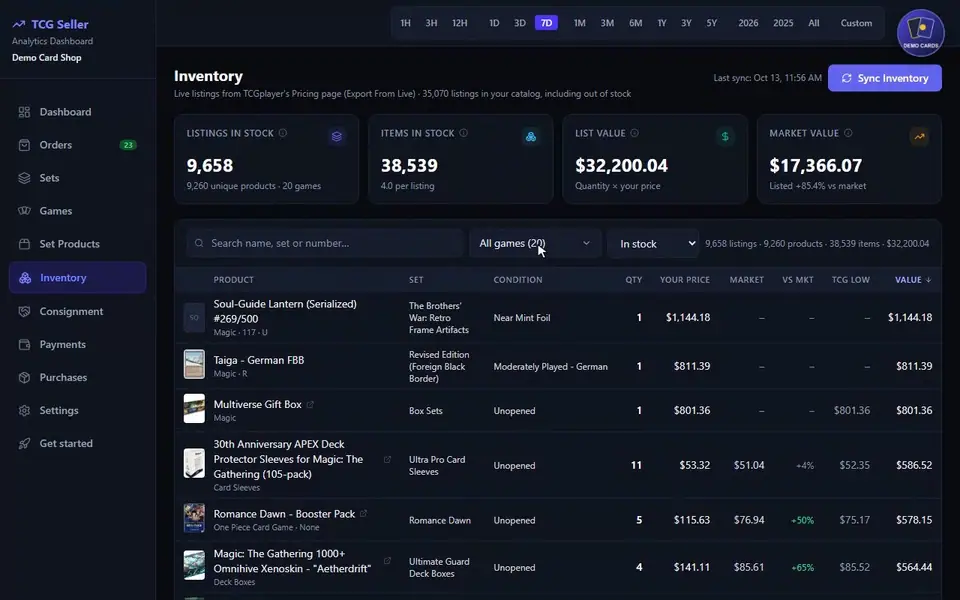Select the 12H time range
Viewport: 960px width, 600px height.
click(460, 23)
